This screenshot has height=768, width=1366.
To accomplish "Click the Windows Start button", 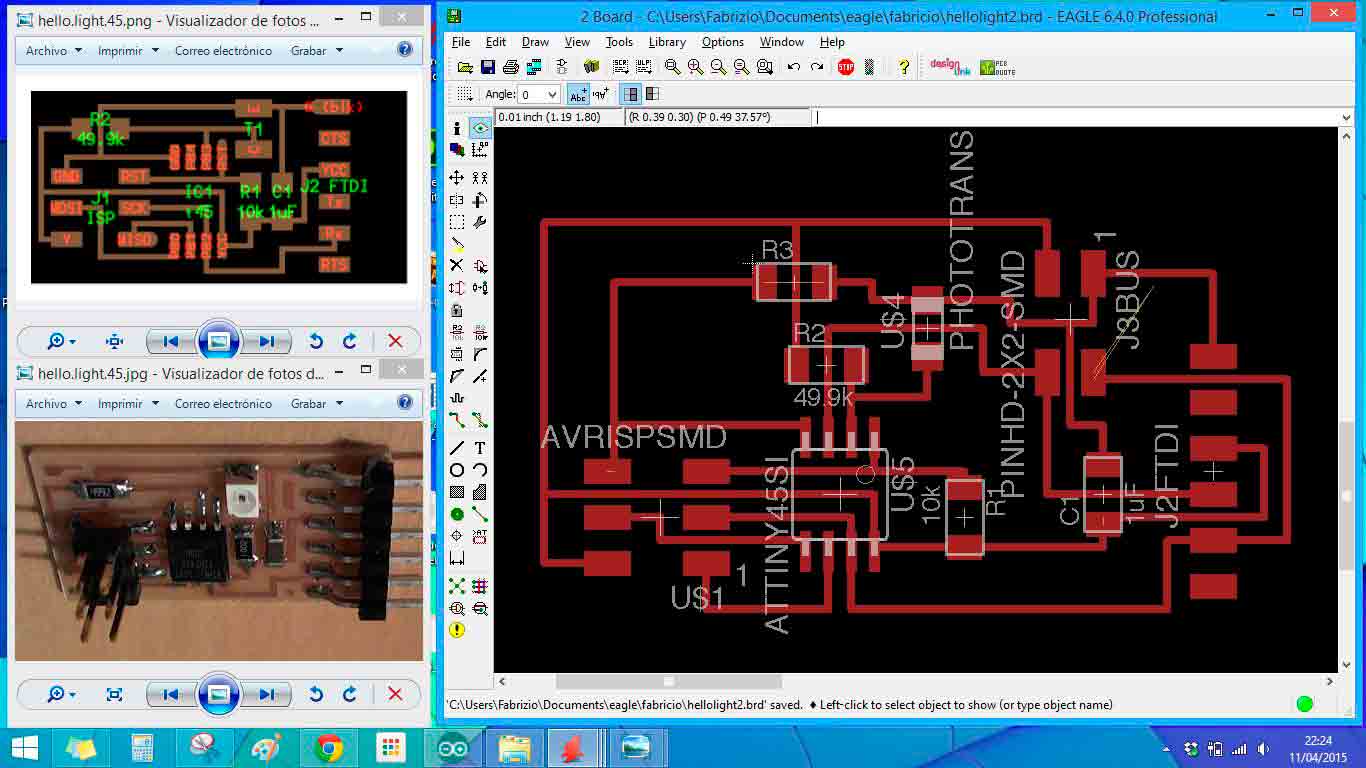I will coord(25,747).
